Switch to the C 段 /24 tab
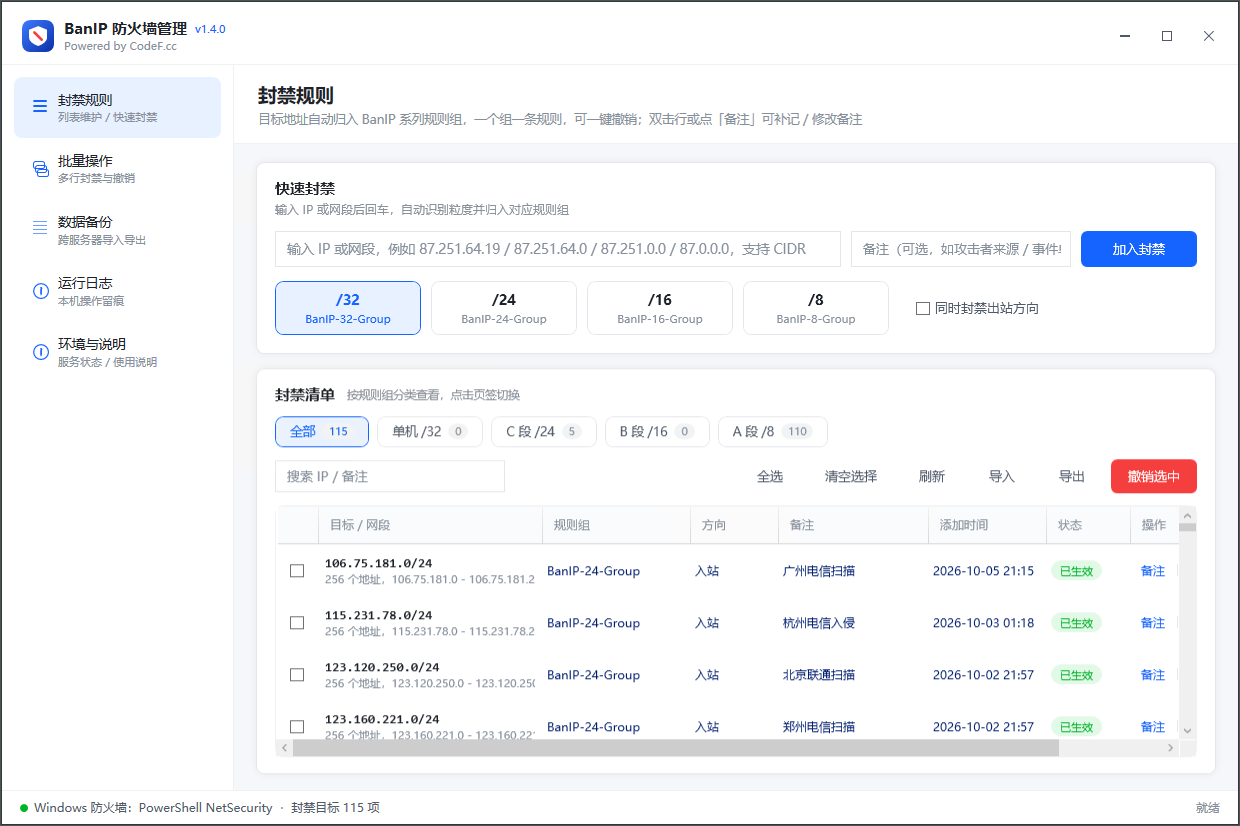The height and width of the screenshot is (826, 1240). pos(544,432)
